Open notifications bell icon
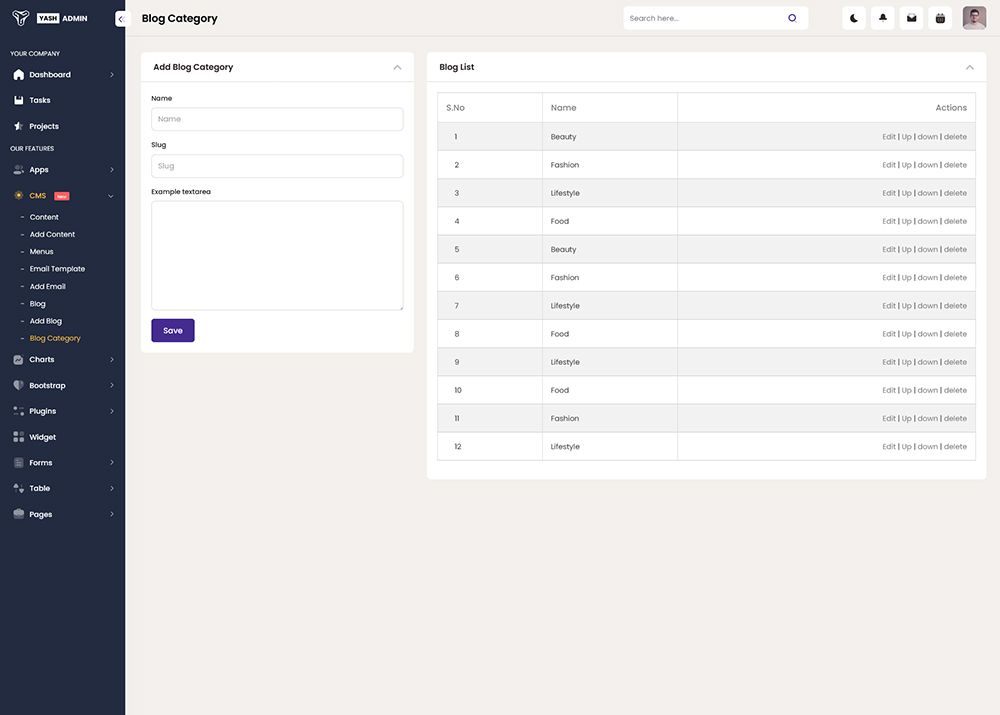Viewport: 1000px width, 715px height. pyautogui.click(x=883, y=18)
